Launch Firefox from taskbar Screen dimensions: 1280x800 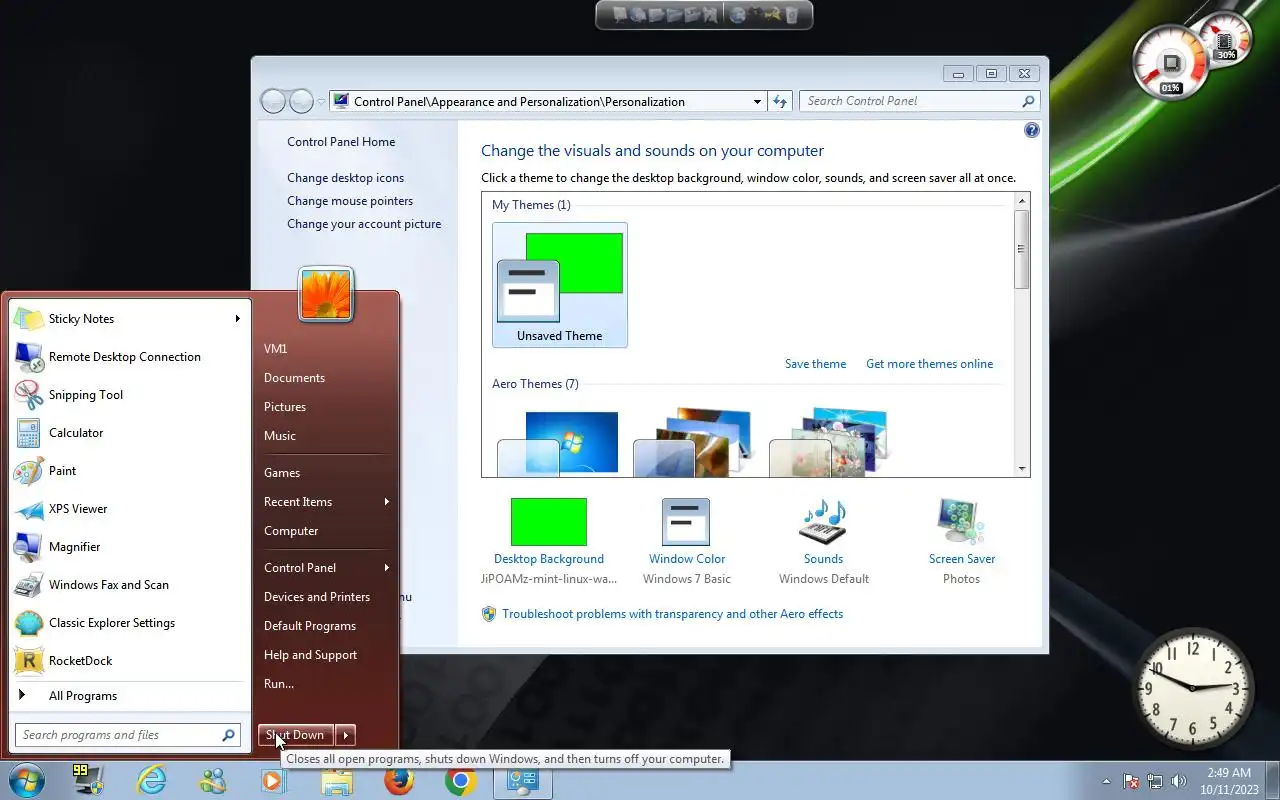point(399,780)
